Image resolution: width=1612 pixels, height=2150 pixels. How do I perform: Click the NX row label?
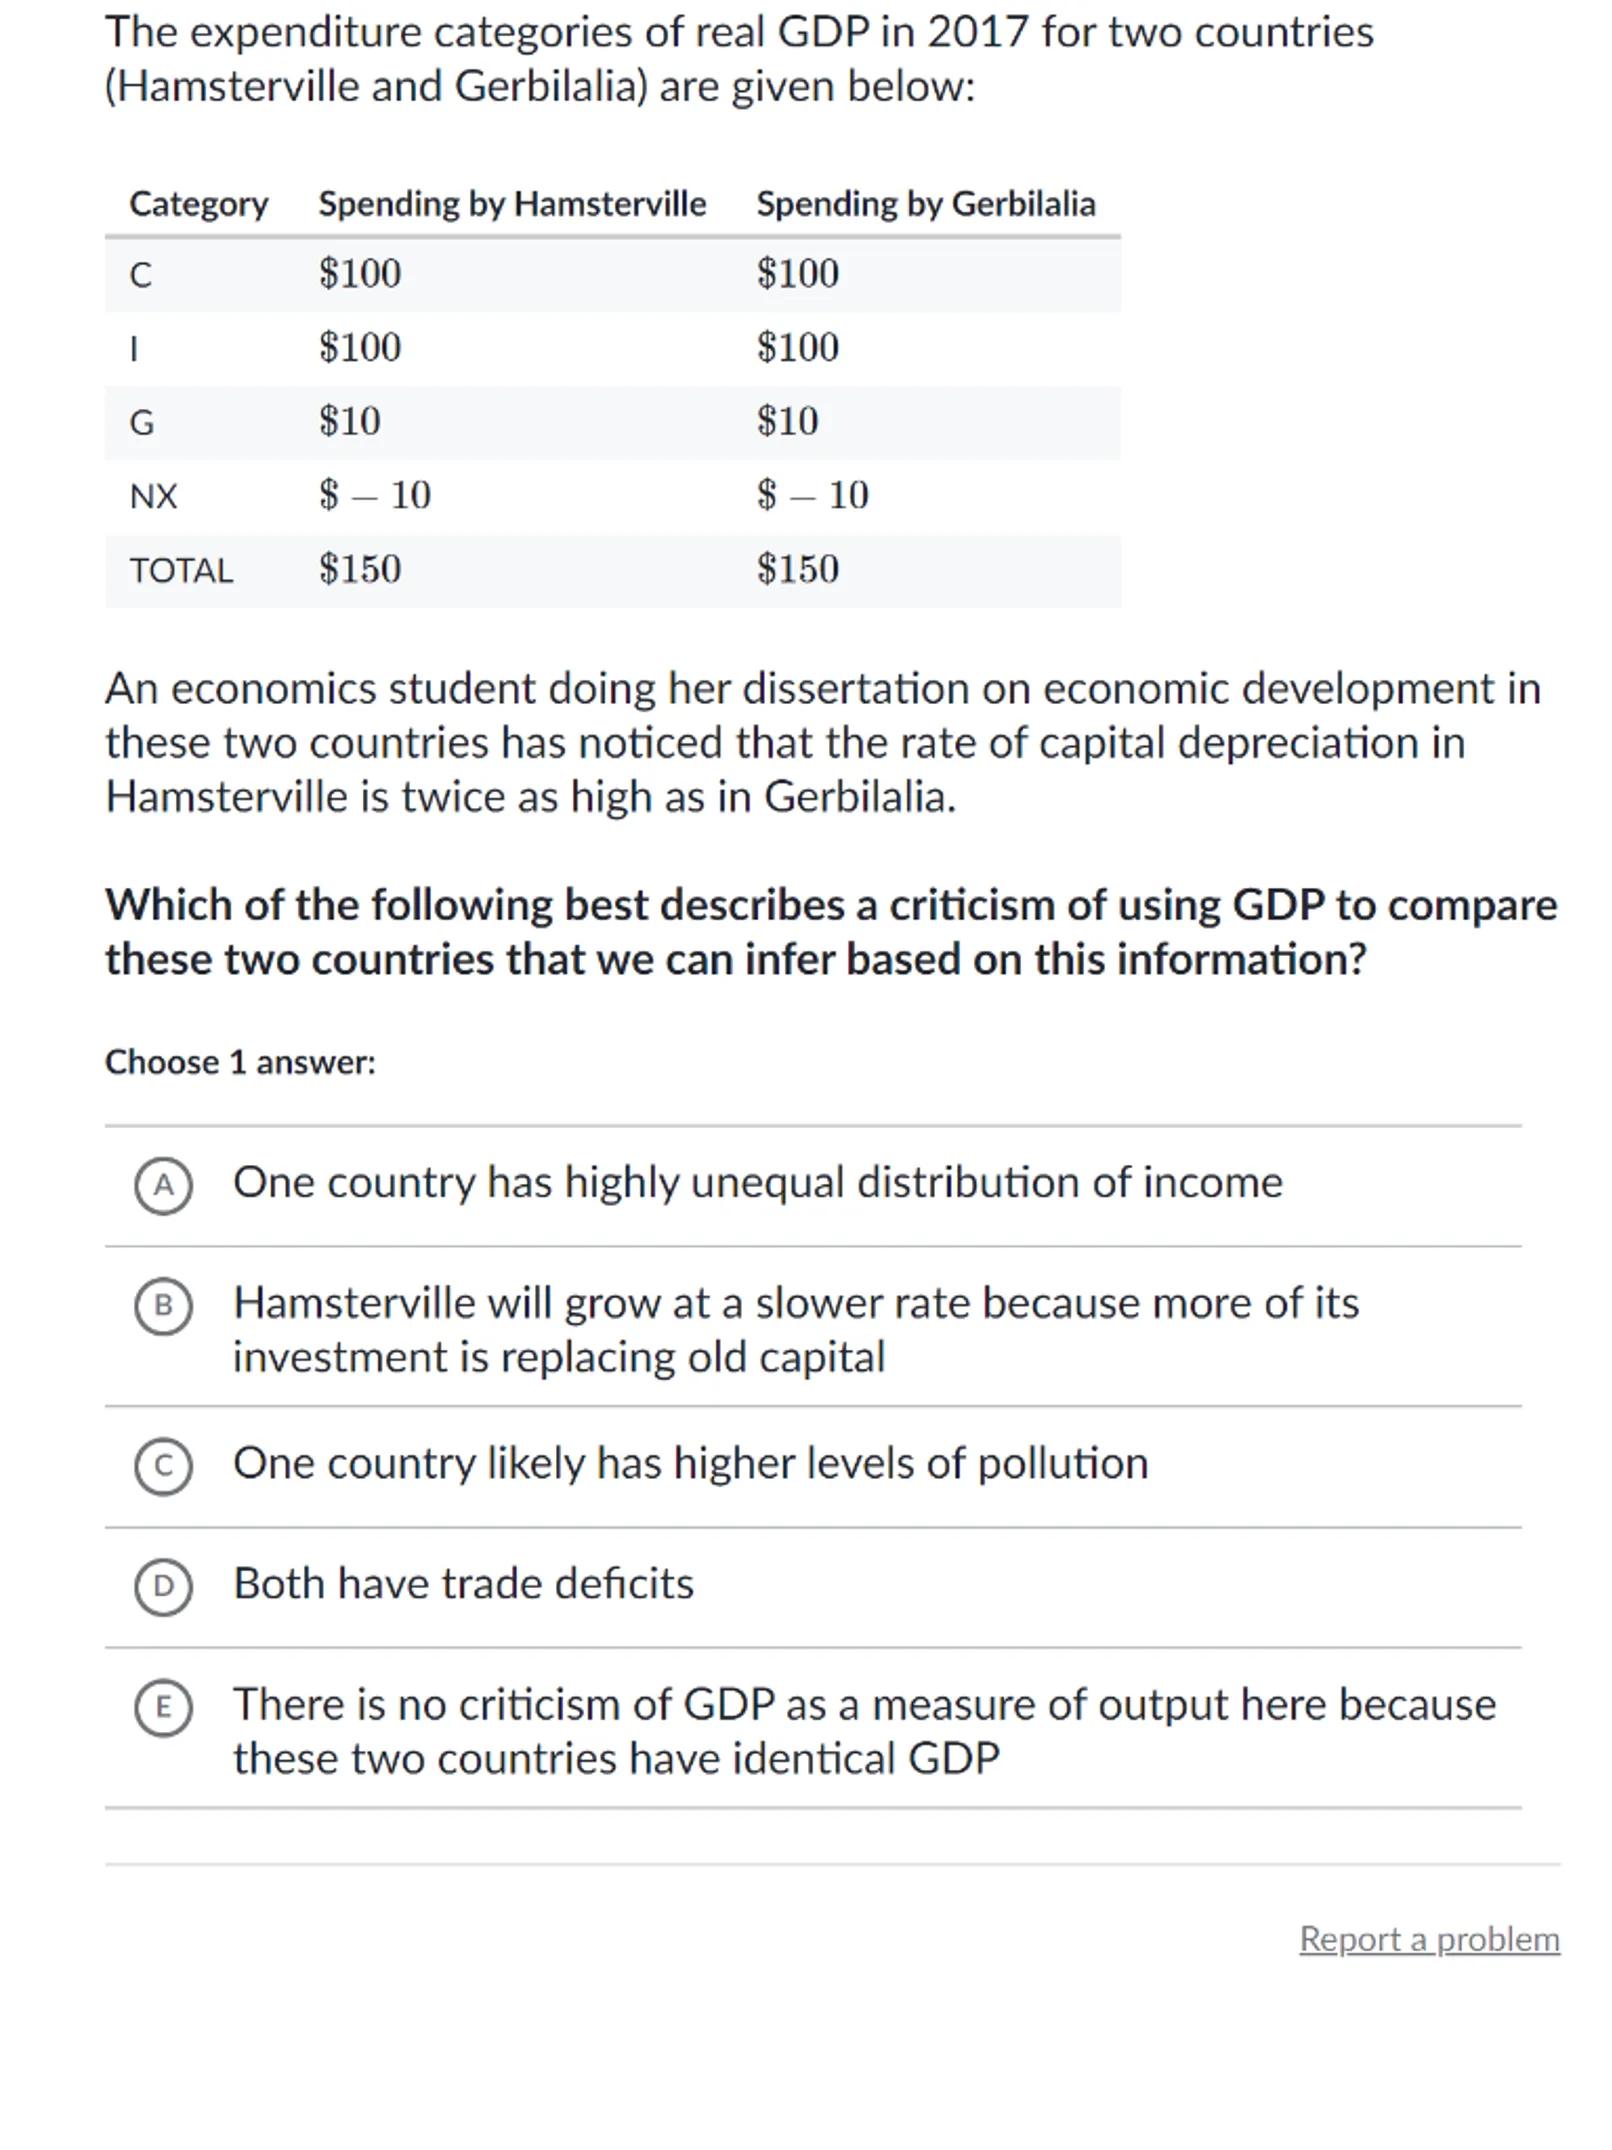pos(153,496)
